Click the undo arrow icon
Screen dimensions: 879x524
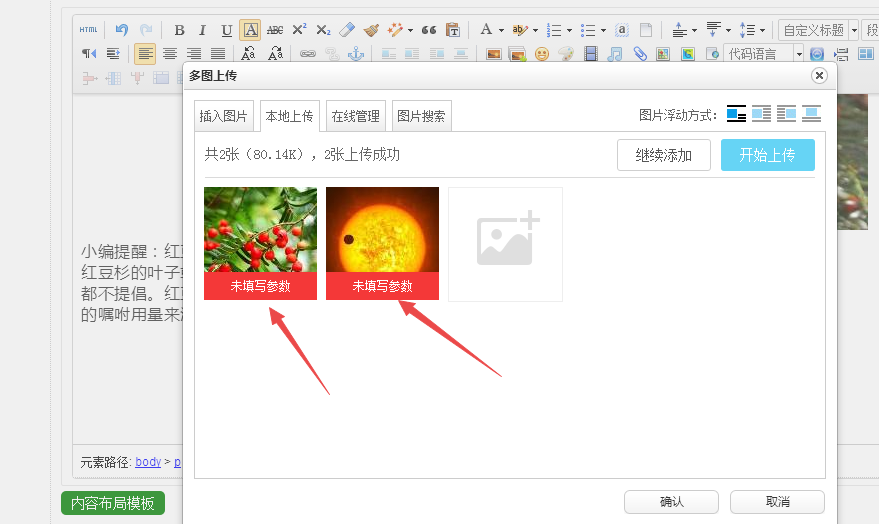coord(122,30)
